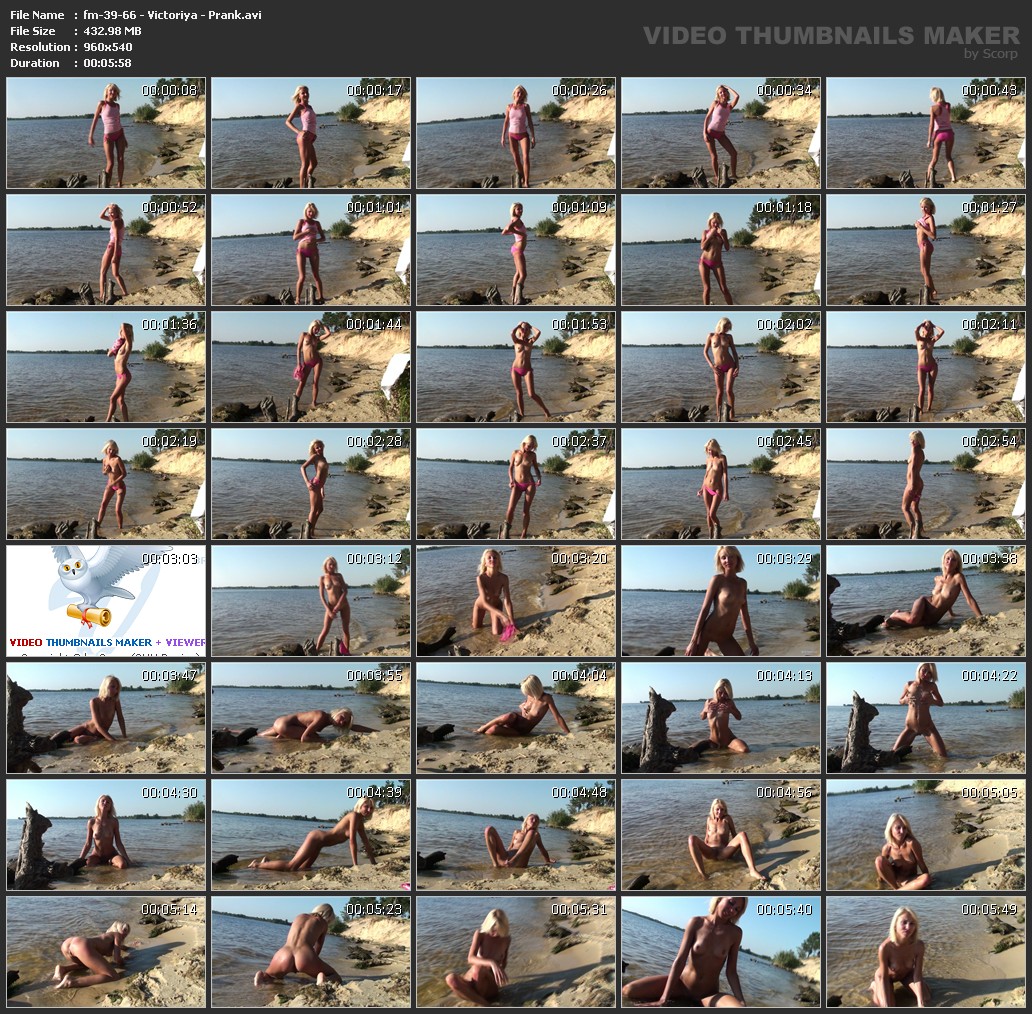The width and height of the screenshot is (1032, 1014).
Task: Open the thumbnail at timestamp 00:00:26
Action: coord(516,133)
